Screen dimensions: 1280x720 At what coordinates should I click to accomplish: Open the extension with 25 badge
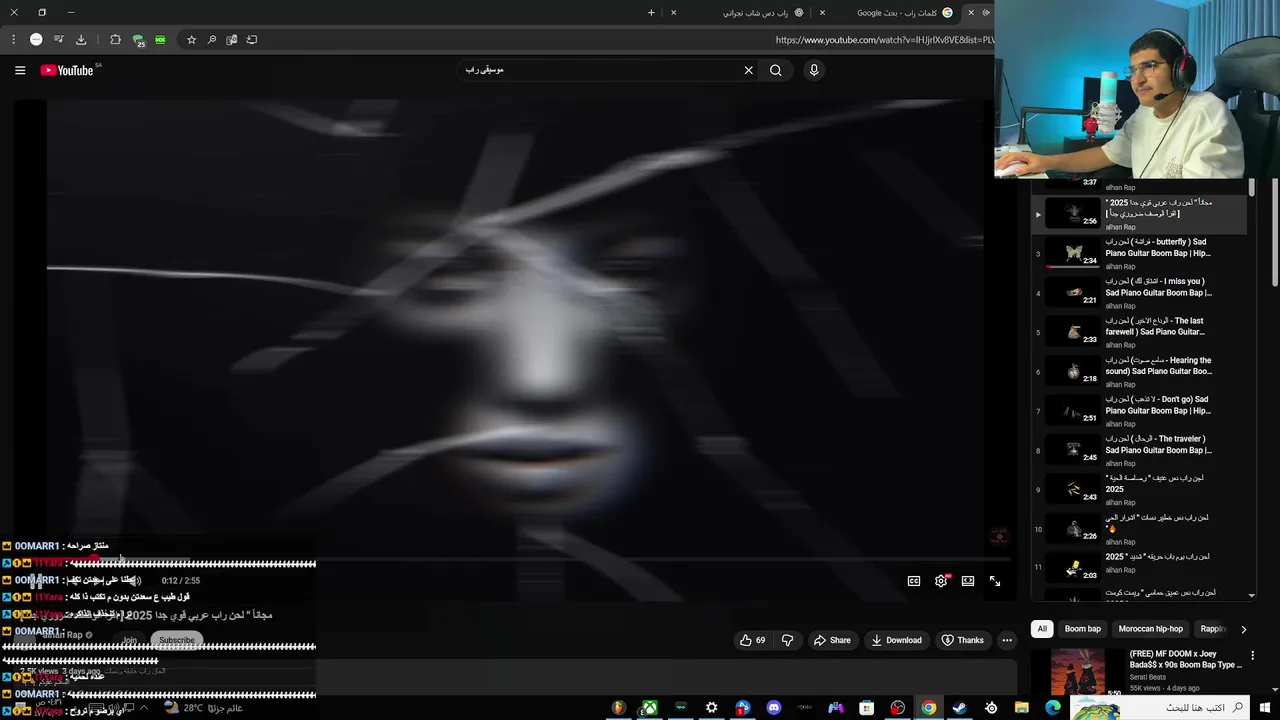138,40
